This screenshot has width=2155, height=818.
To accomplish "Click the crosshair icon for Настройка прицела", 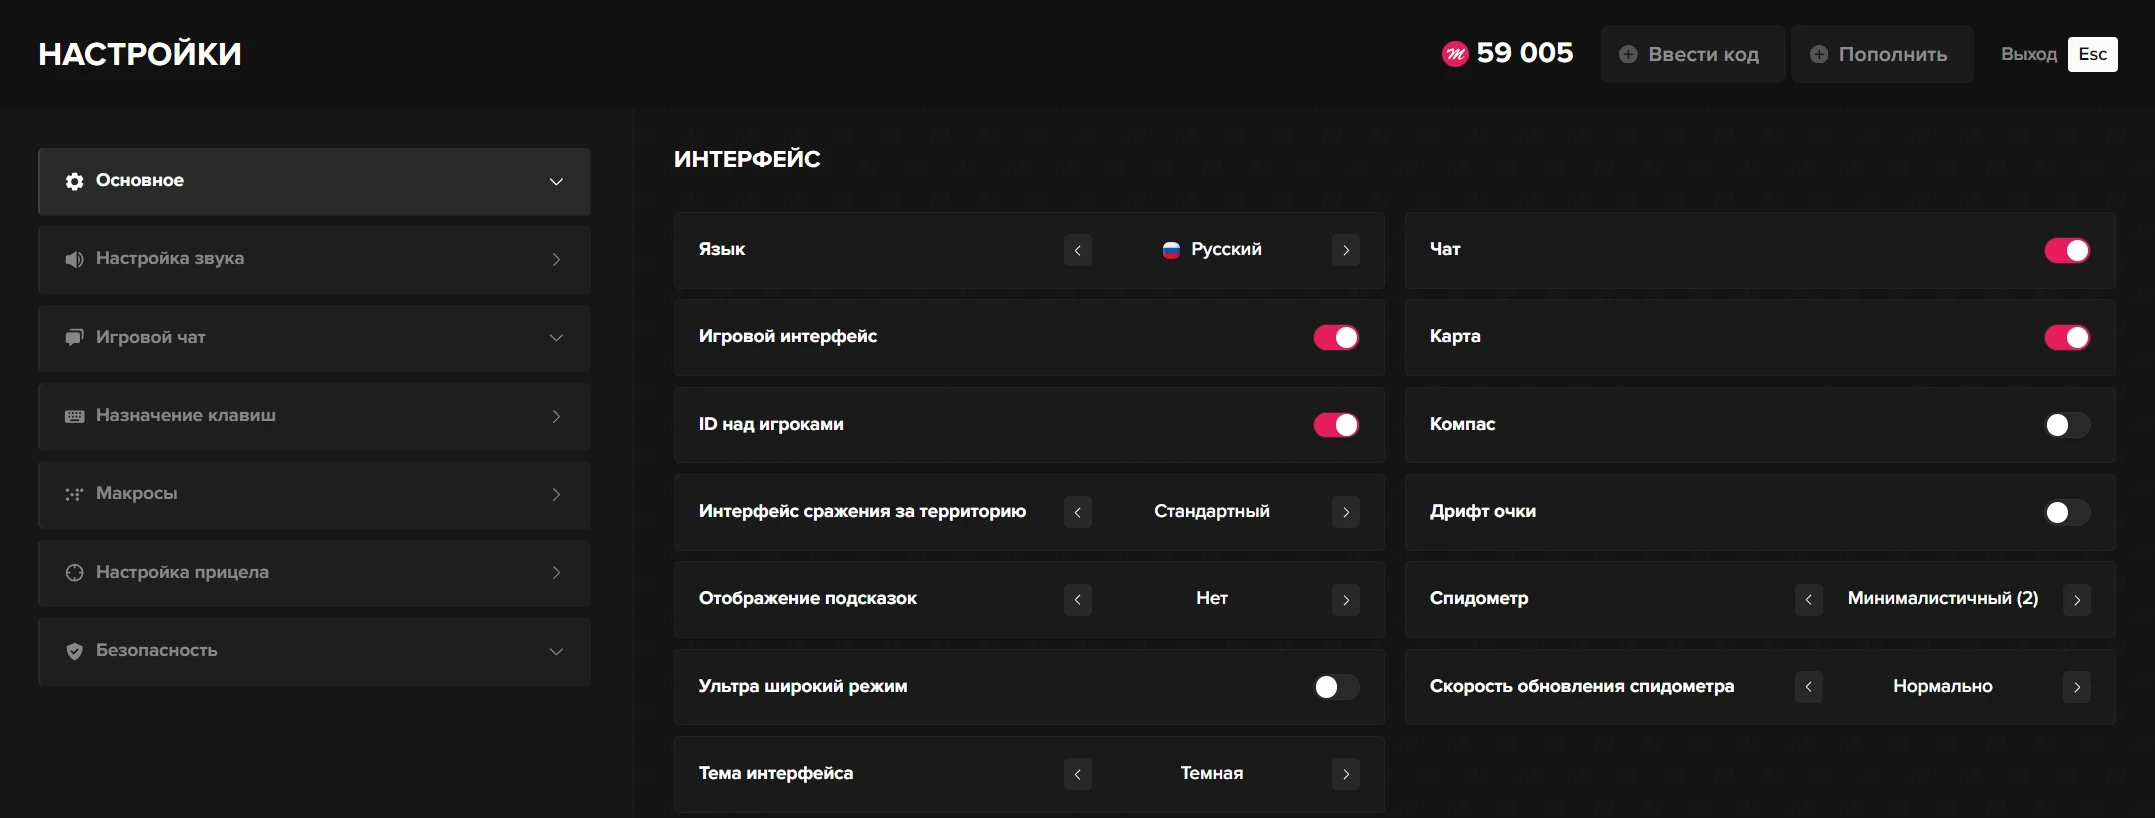I will point(74,573).
